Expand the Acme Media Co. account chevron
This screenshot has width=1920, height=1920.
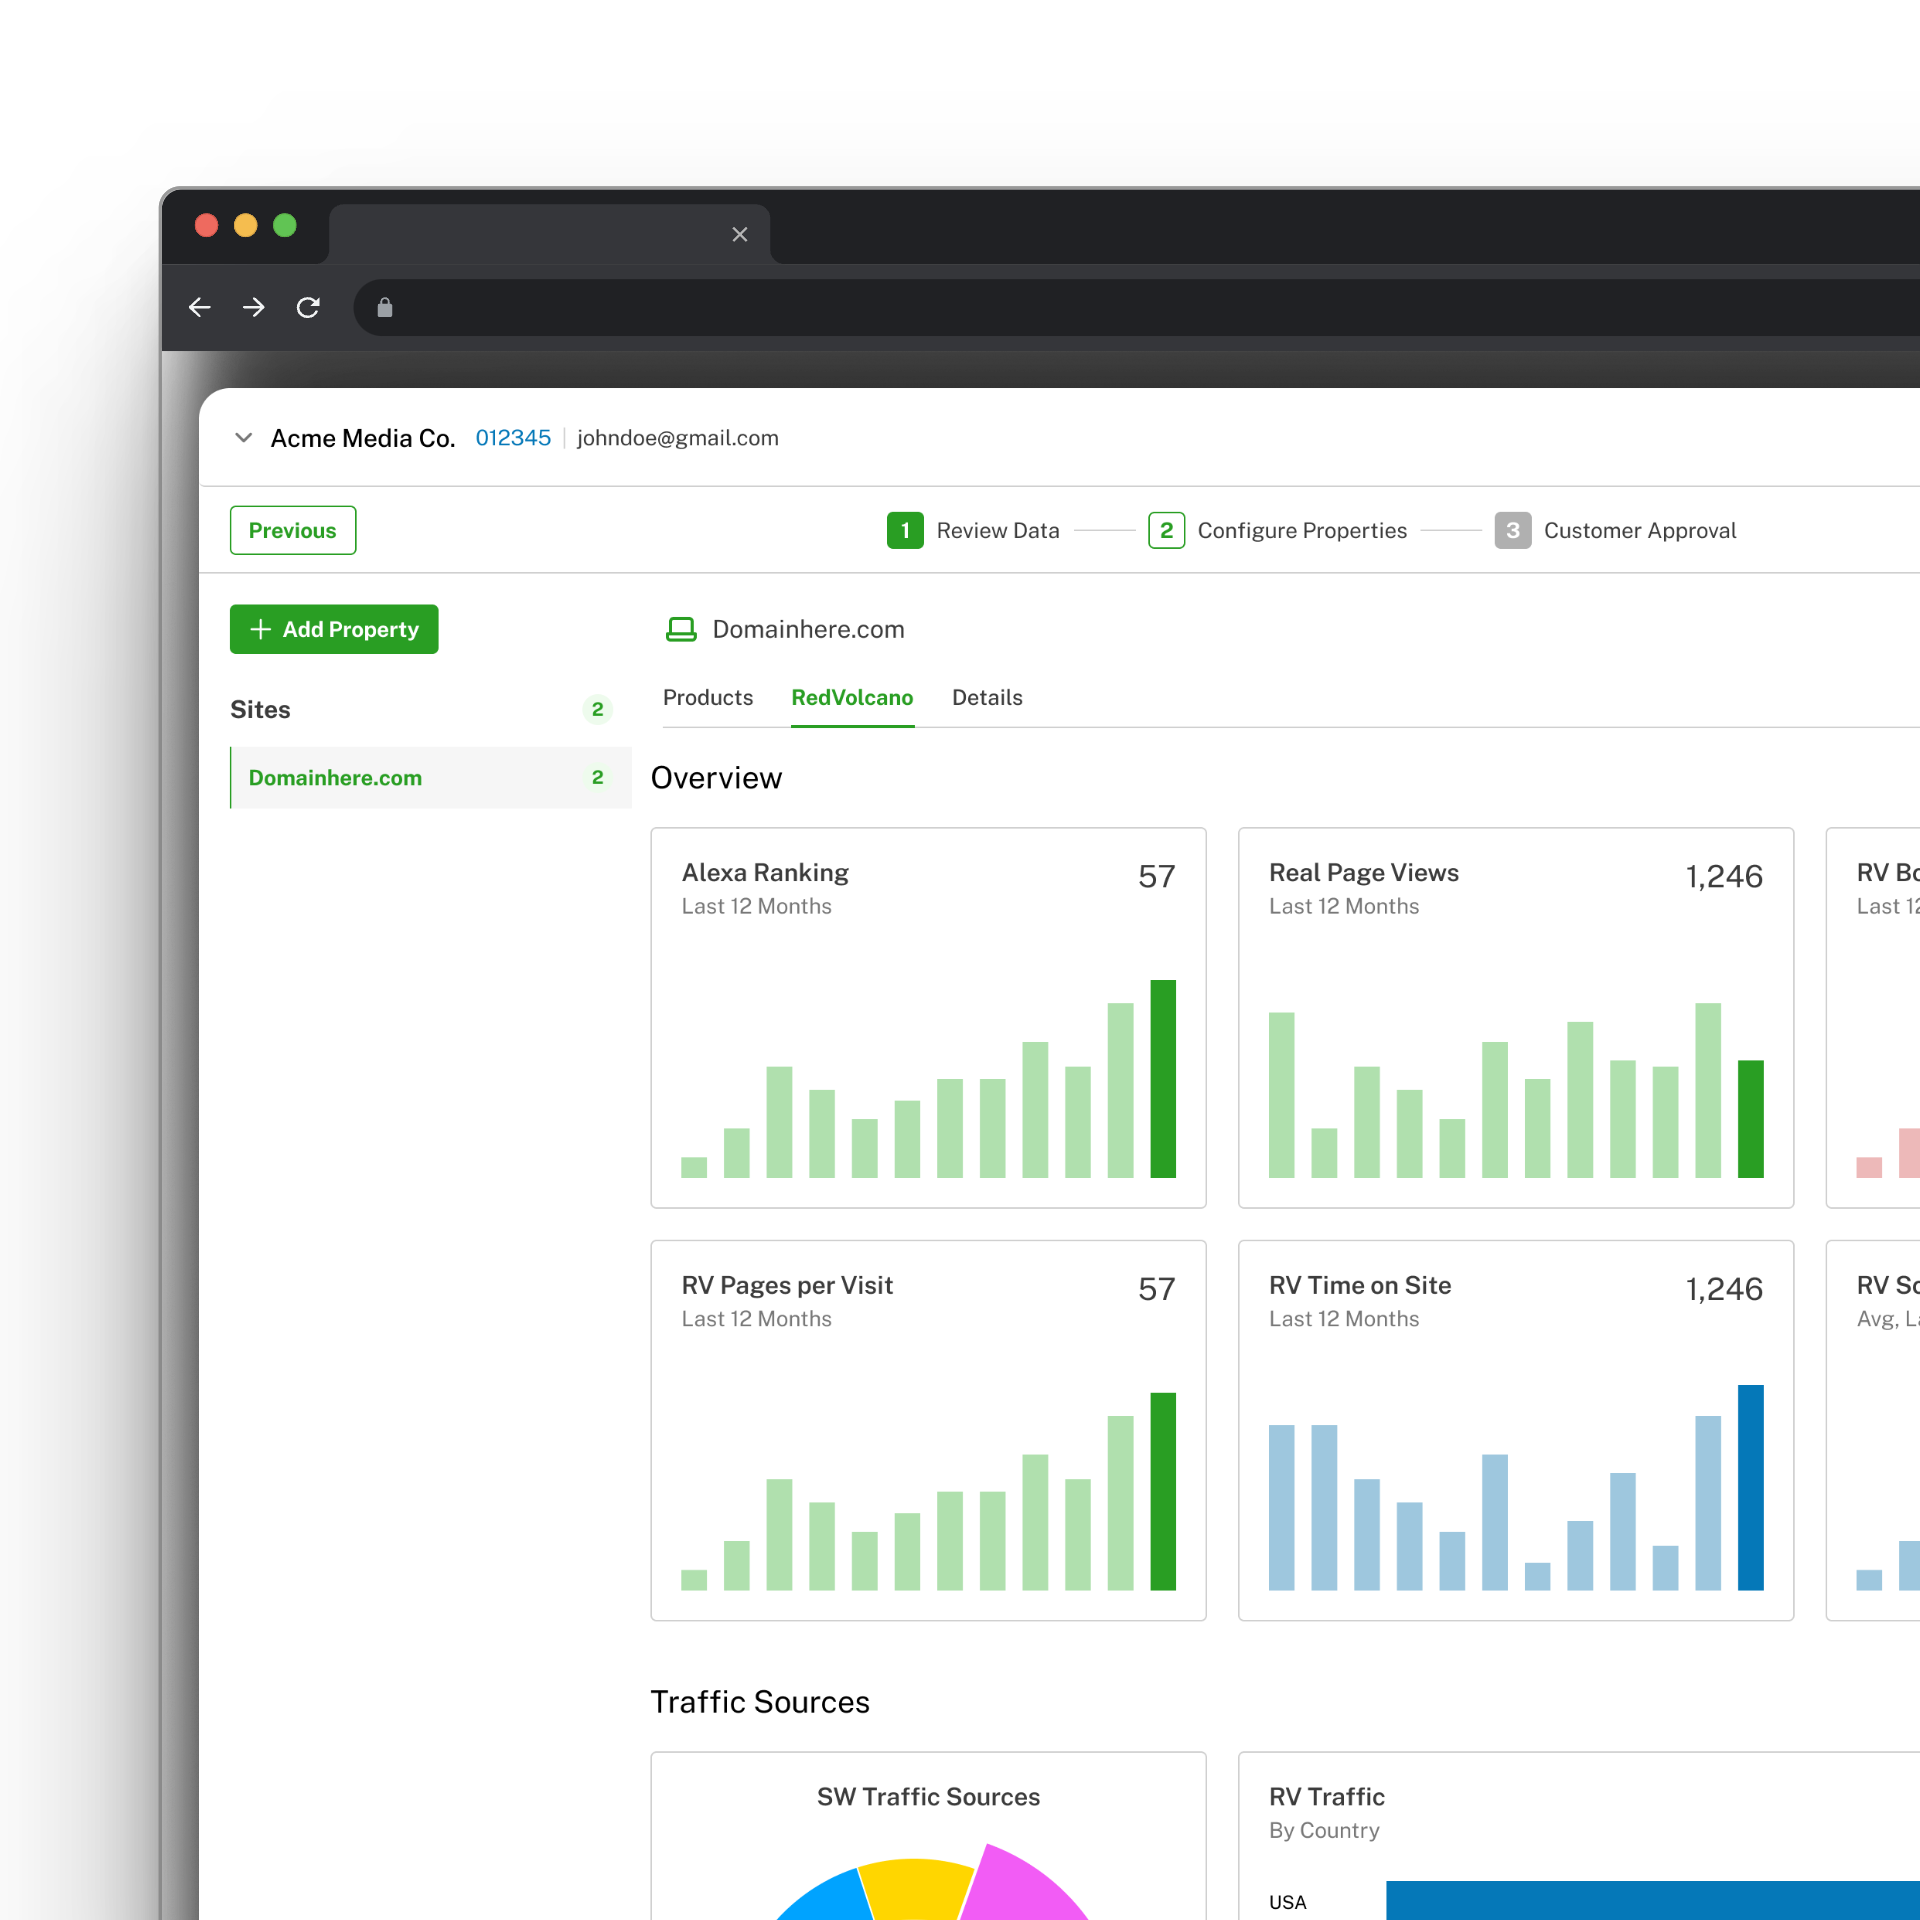[x=243, y=438]
